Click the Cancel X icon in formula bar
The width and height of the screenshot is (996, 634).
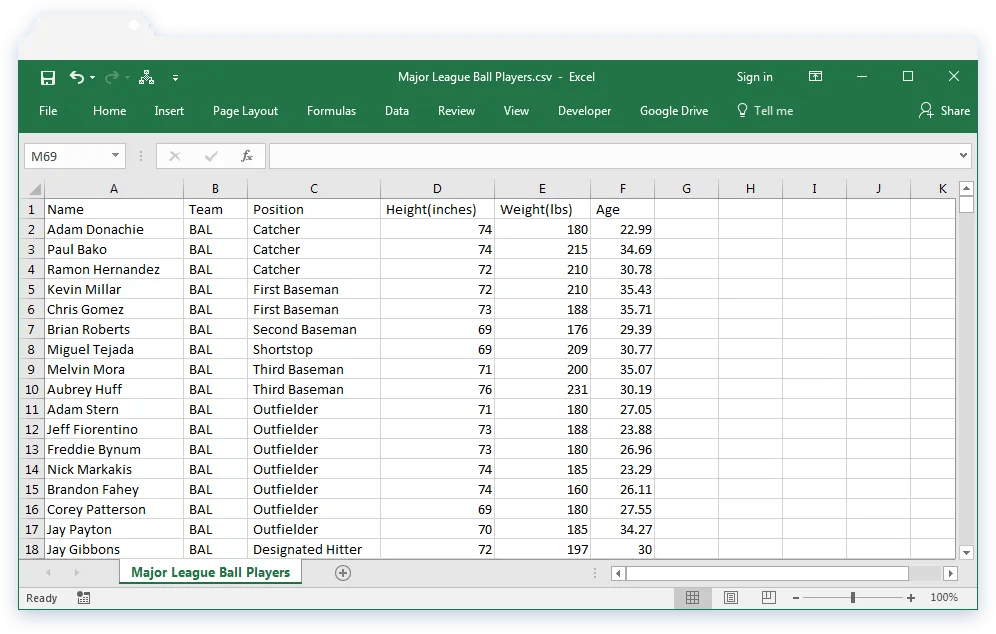point(175,156)
